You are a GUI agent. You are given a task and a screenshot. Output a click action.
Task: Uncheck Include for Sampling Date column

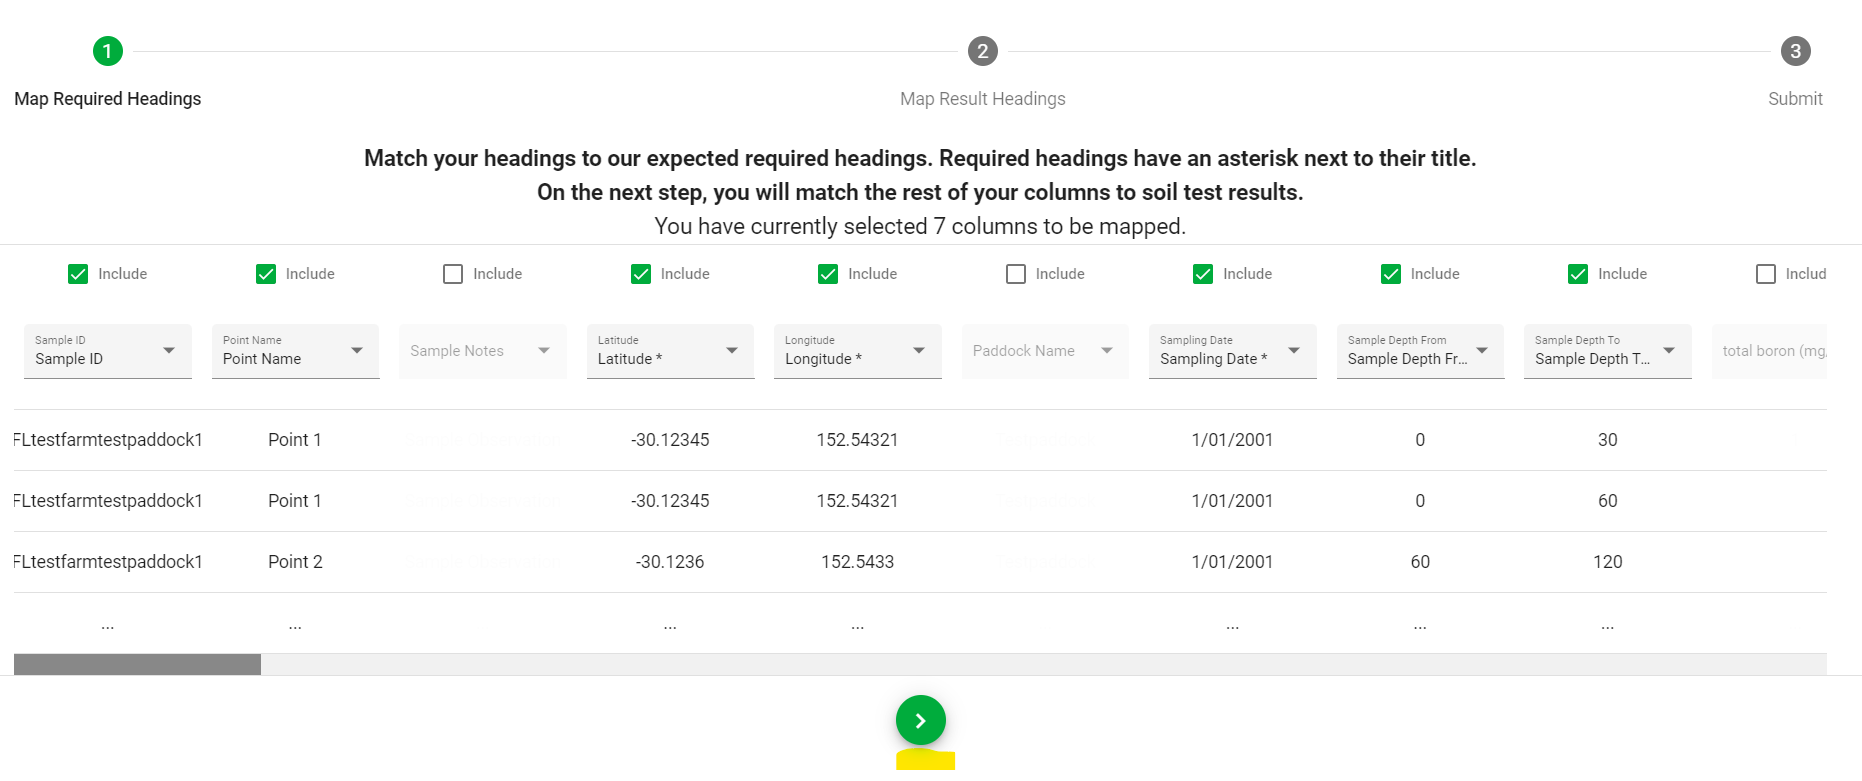(1203, 274)
